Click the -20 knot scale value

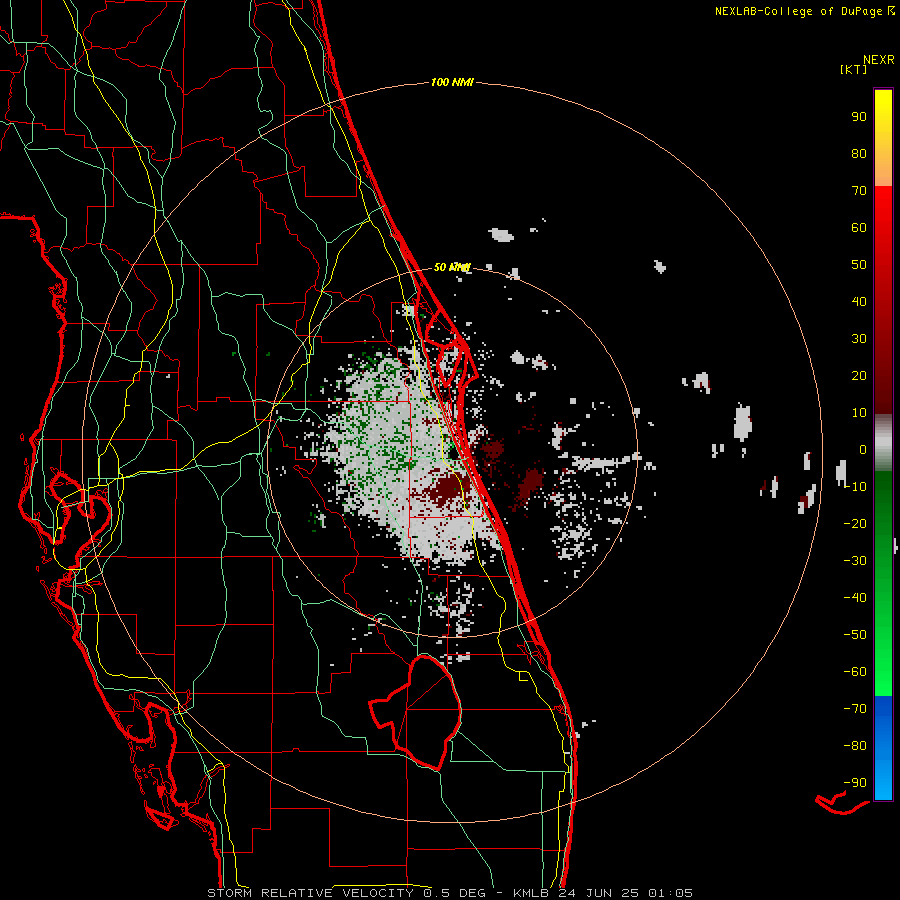tap(855, 523)
